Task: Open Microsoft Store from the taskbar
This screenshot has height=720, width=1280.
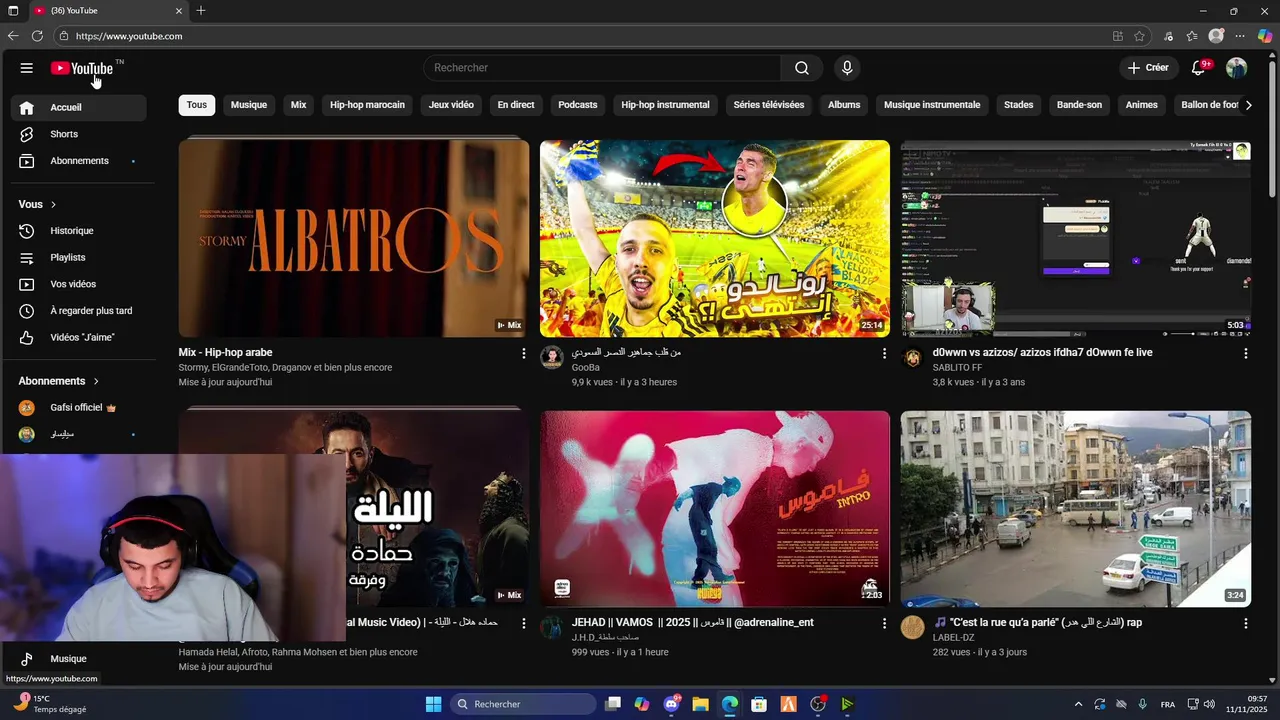Action: (x=759, y=704)
